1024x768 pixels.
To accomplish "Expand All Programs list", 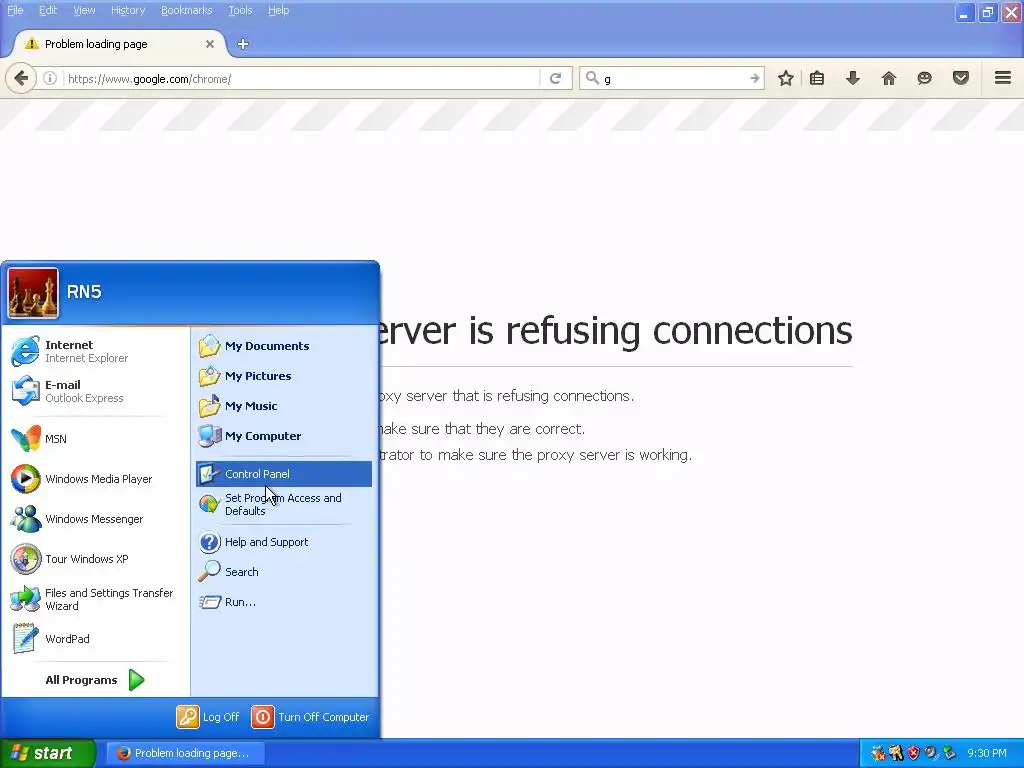I will click(x=96, y=680).
